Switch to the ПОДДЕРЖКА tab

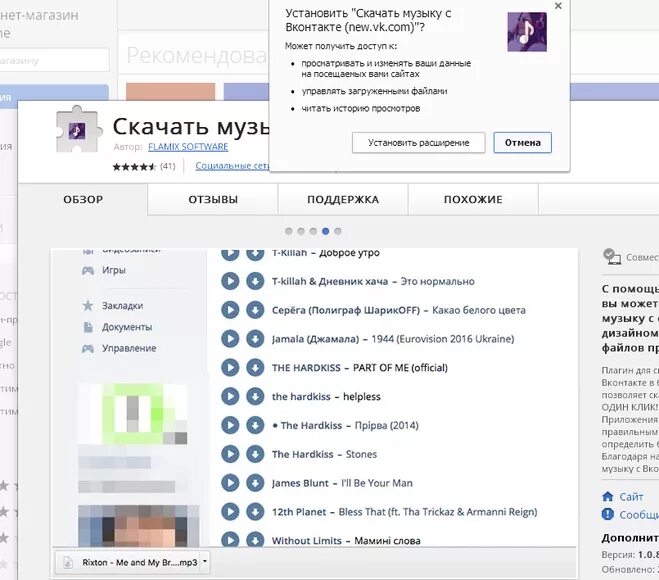pyautogui.click(x=343, y=199)
